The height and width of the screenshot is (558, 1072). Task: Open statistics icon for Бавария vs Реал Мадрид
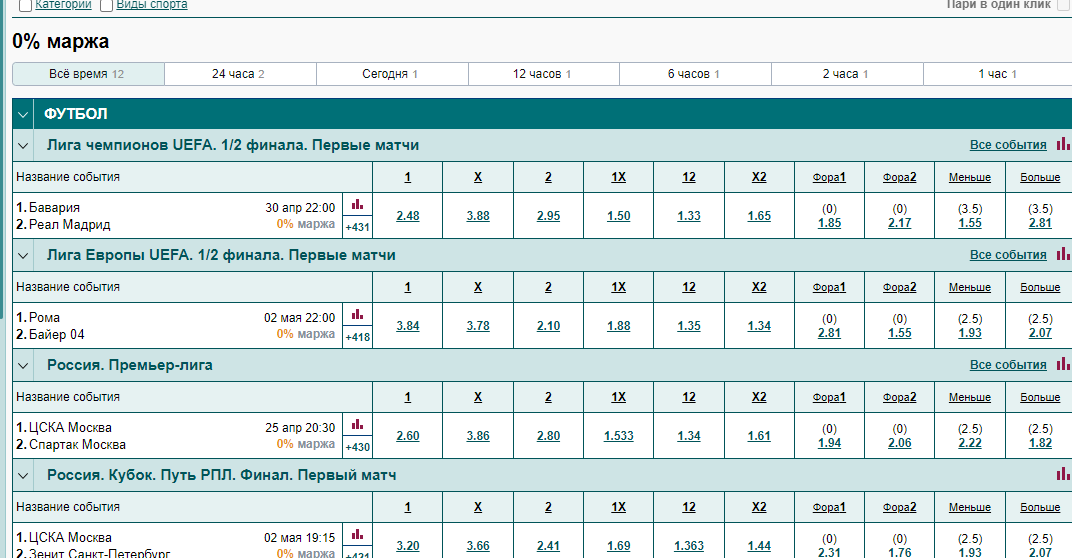357,204
